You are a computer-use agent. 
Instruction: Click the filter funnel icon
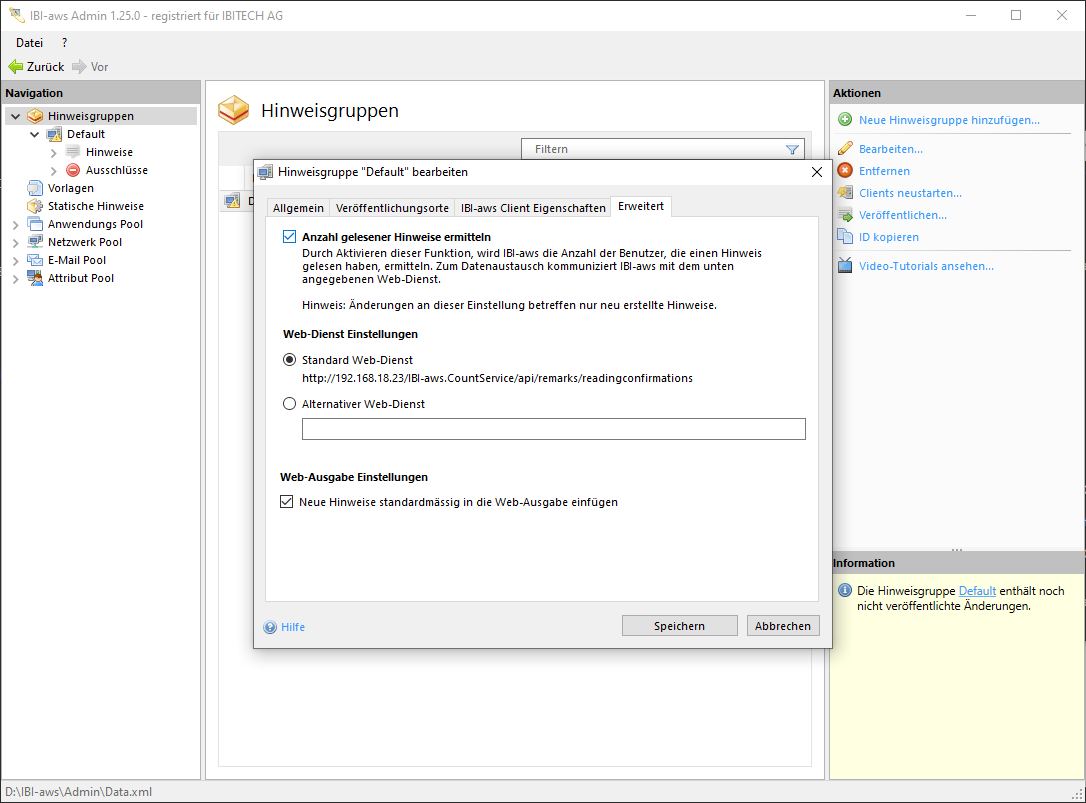tap(792, 150)
